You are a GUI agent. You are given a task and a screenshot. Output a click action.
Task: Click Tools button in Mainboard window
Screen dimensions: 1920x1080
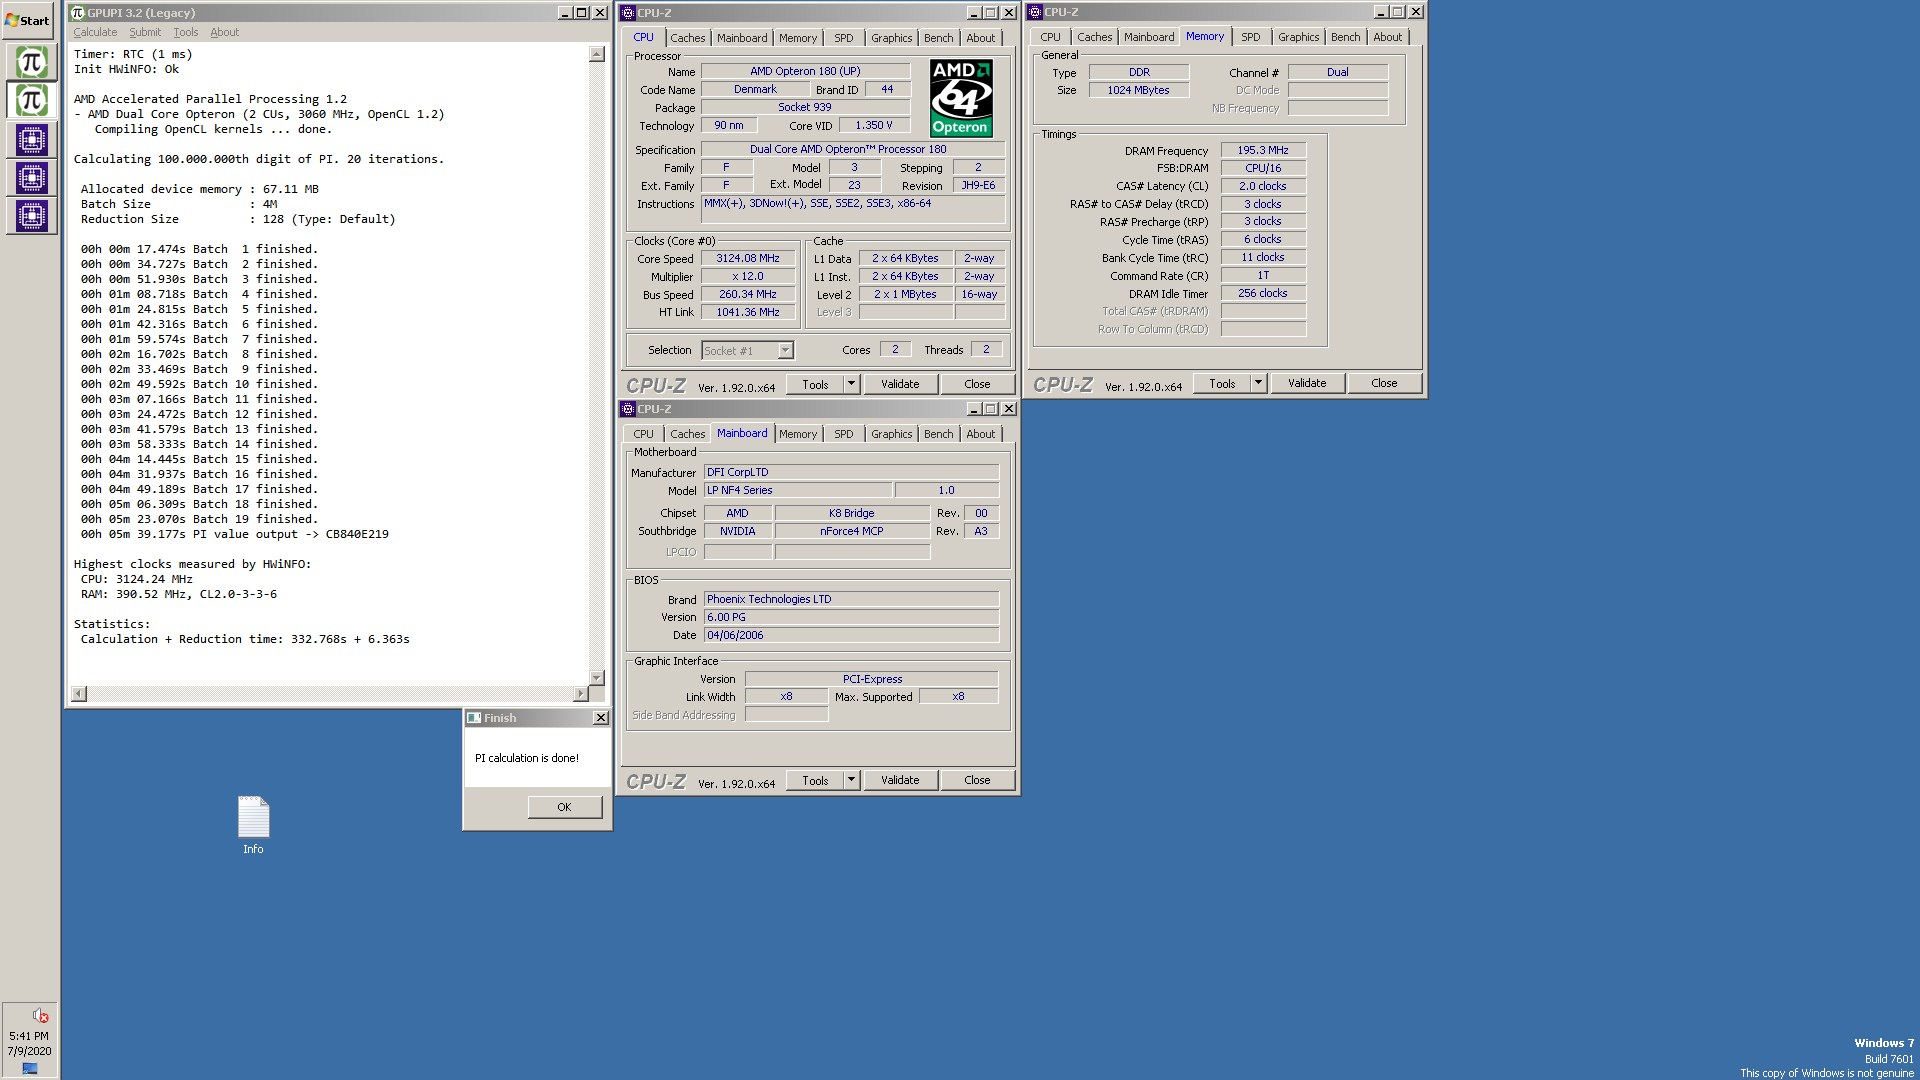815,780
